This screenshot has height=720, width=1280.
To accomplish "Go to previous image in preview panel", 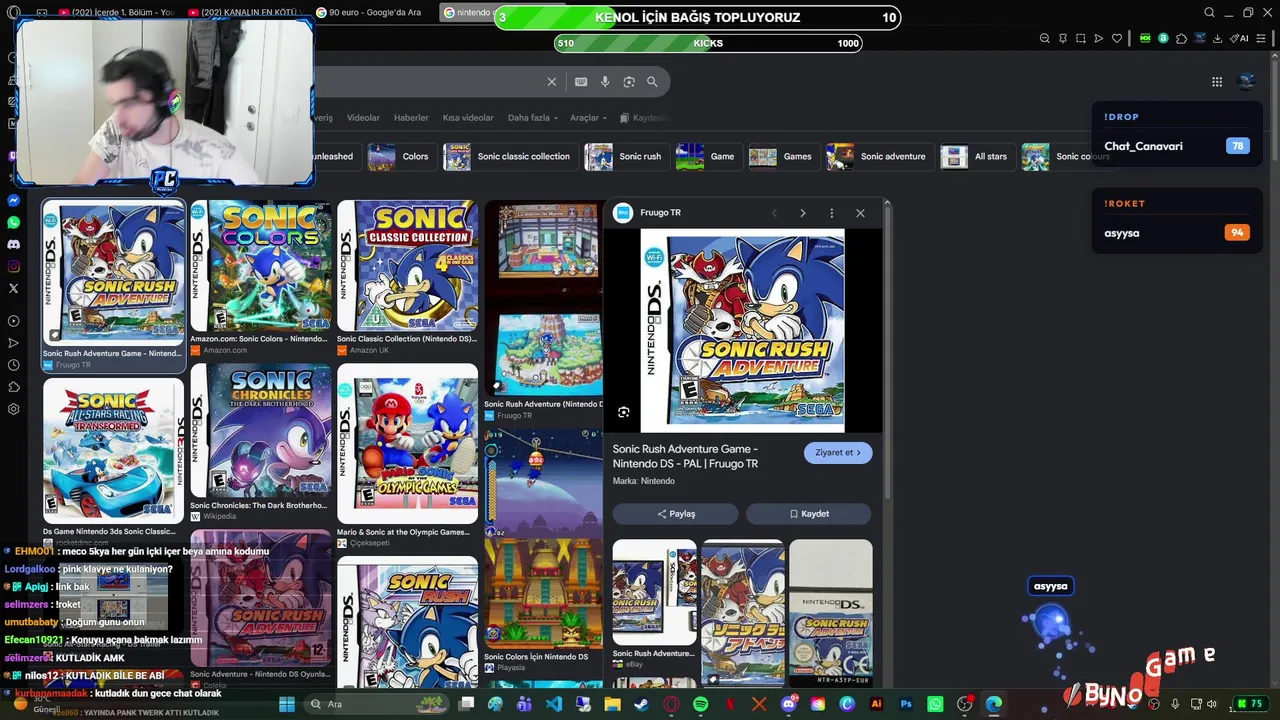I will tap(774, 213).
